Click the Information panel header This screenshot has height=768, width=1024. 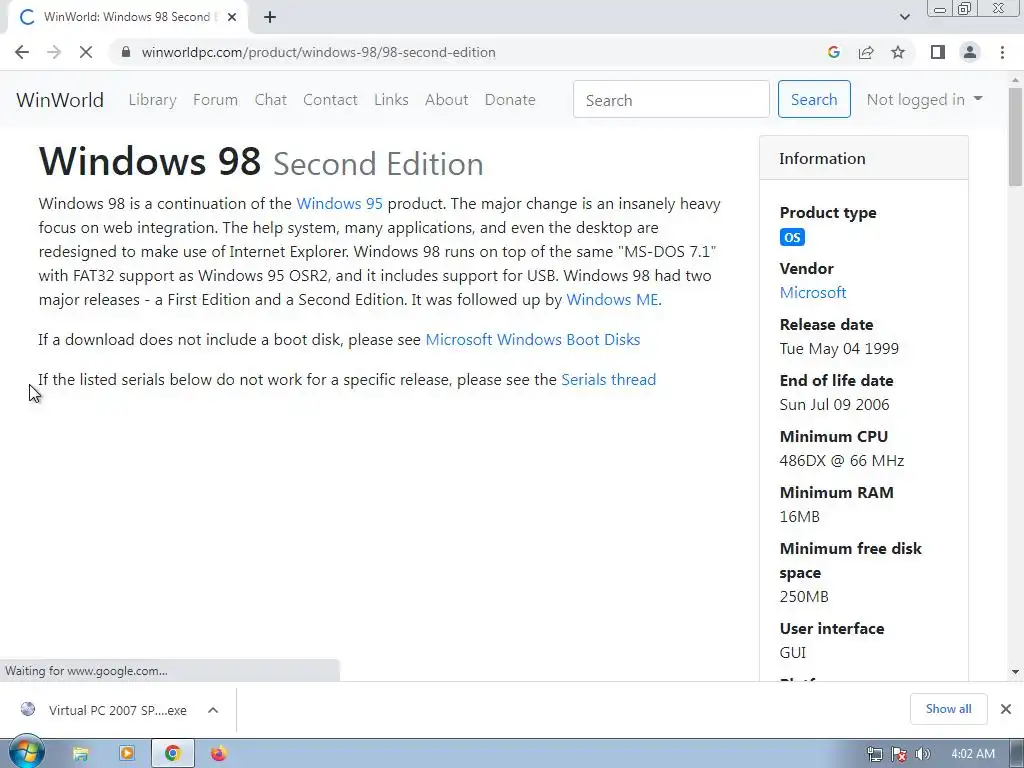(863, 158)
